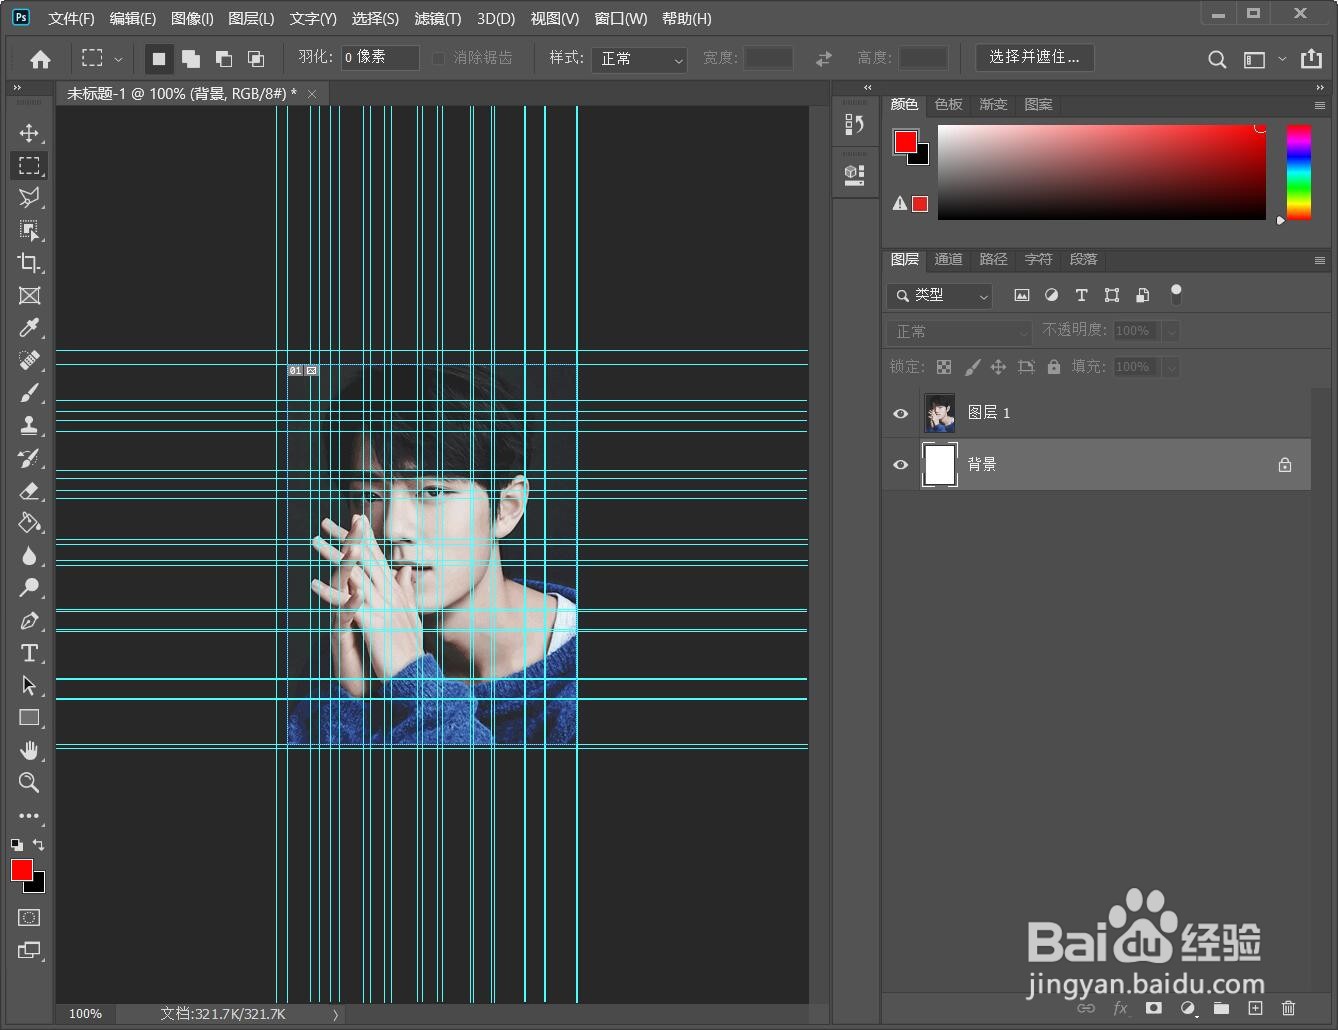
Task: Switch to the 通道 channels tab
Action: (948, 259)
